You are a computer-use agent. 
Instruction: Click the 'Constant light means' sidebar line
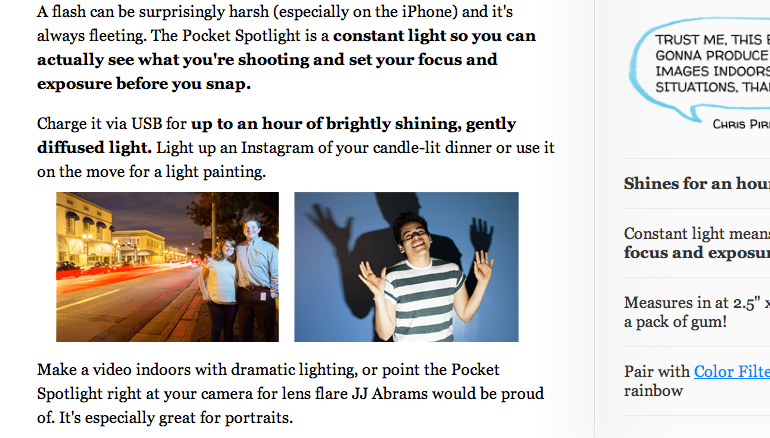point(696,233)
